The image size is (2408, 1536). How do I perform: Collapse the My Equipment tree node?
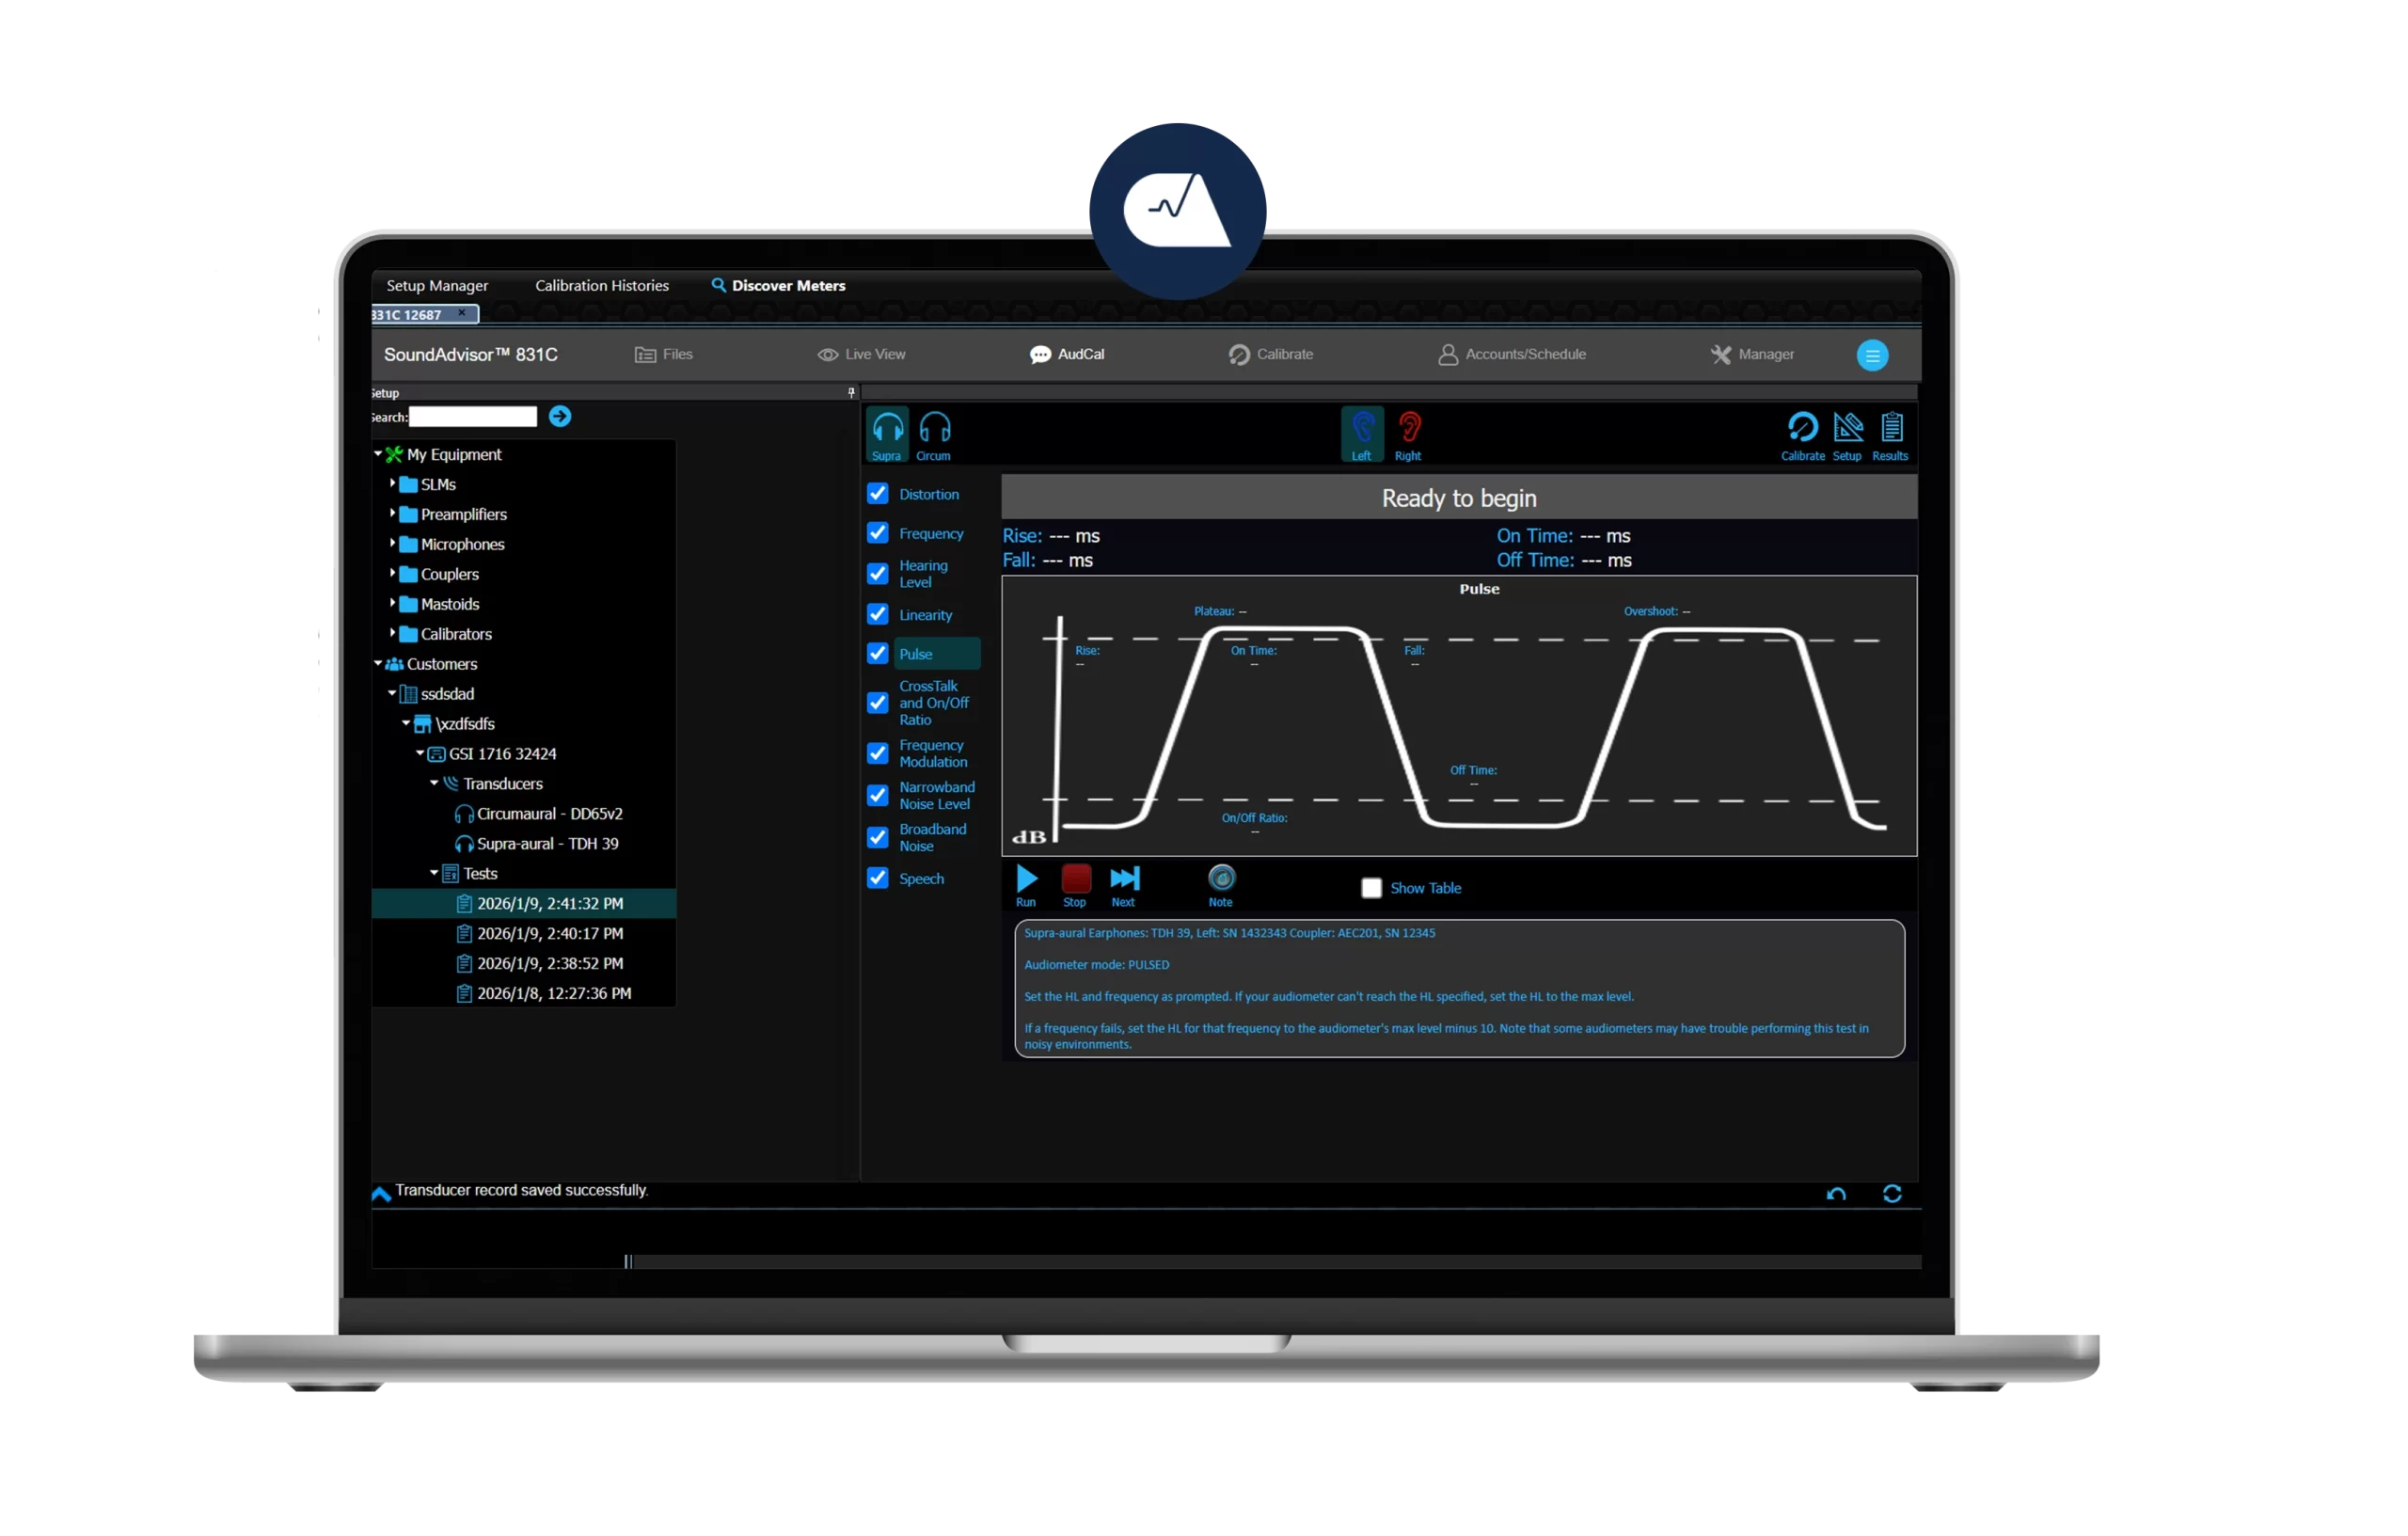point(378,454)
